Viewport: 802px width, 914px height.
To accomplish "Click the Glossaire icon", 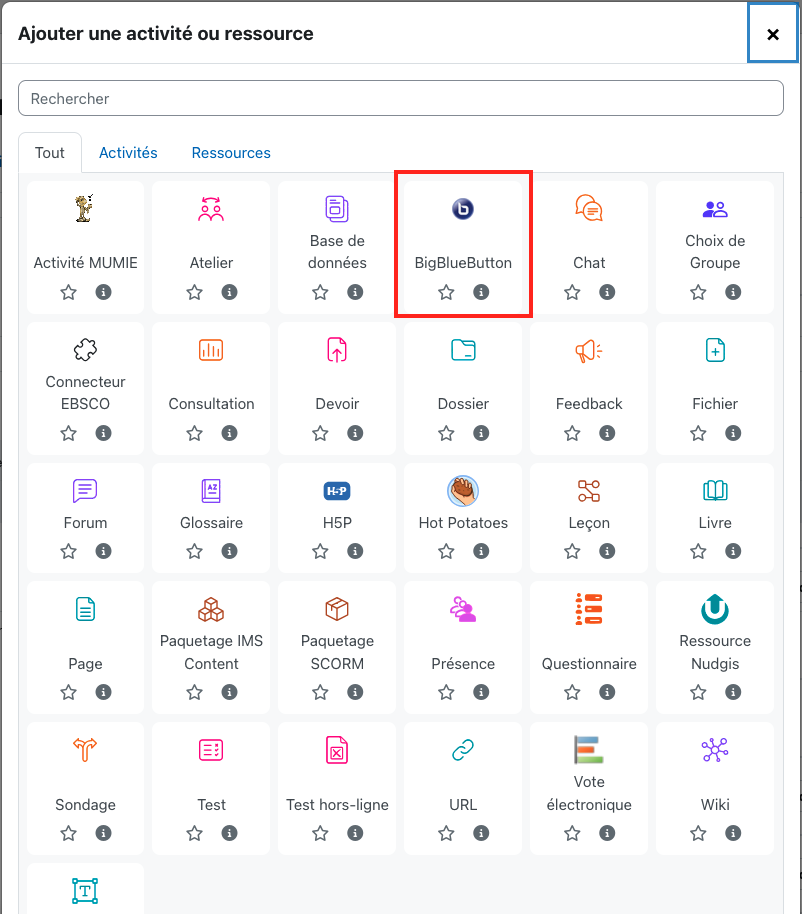I will point(211,491).
